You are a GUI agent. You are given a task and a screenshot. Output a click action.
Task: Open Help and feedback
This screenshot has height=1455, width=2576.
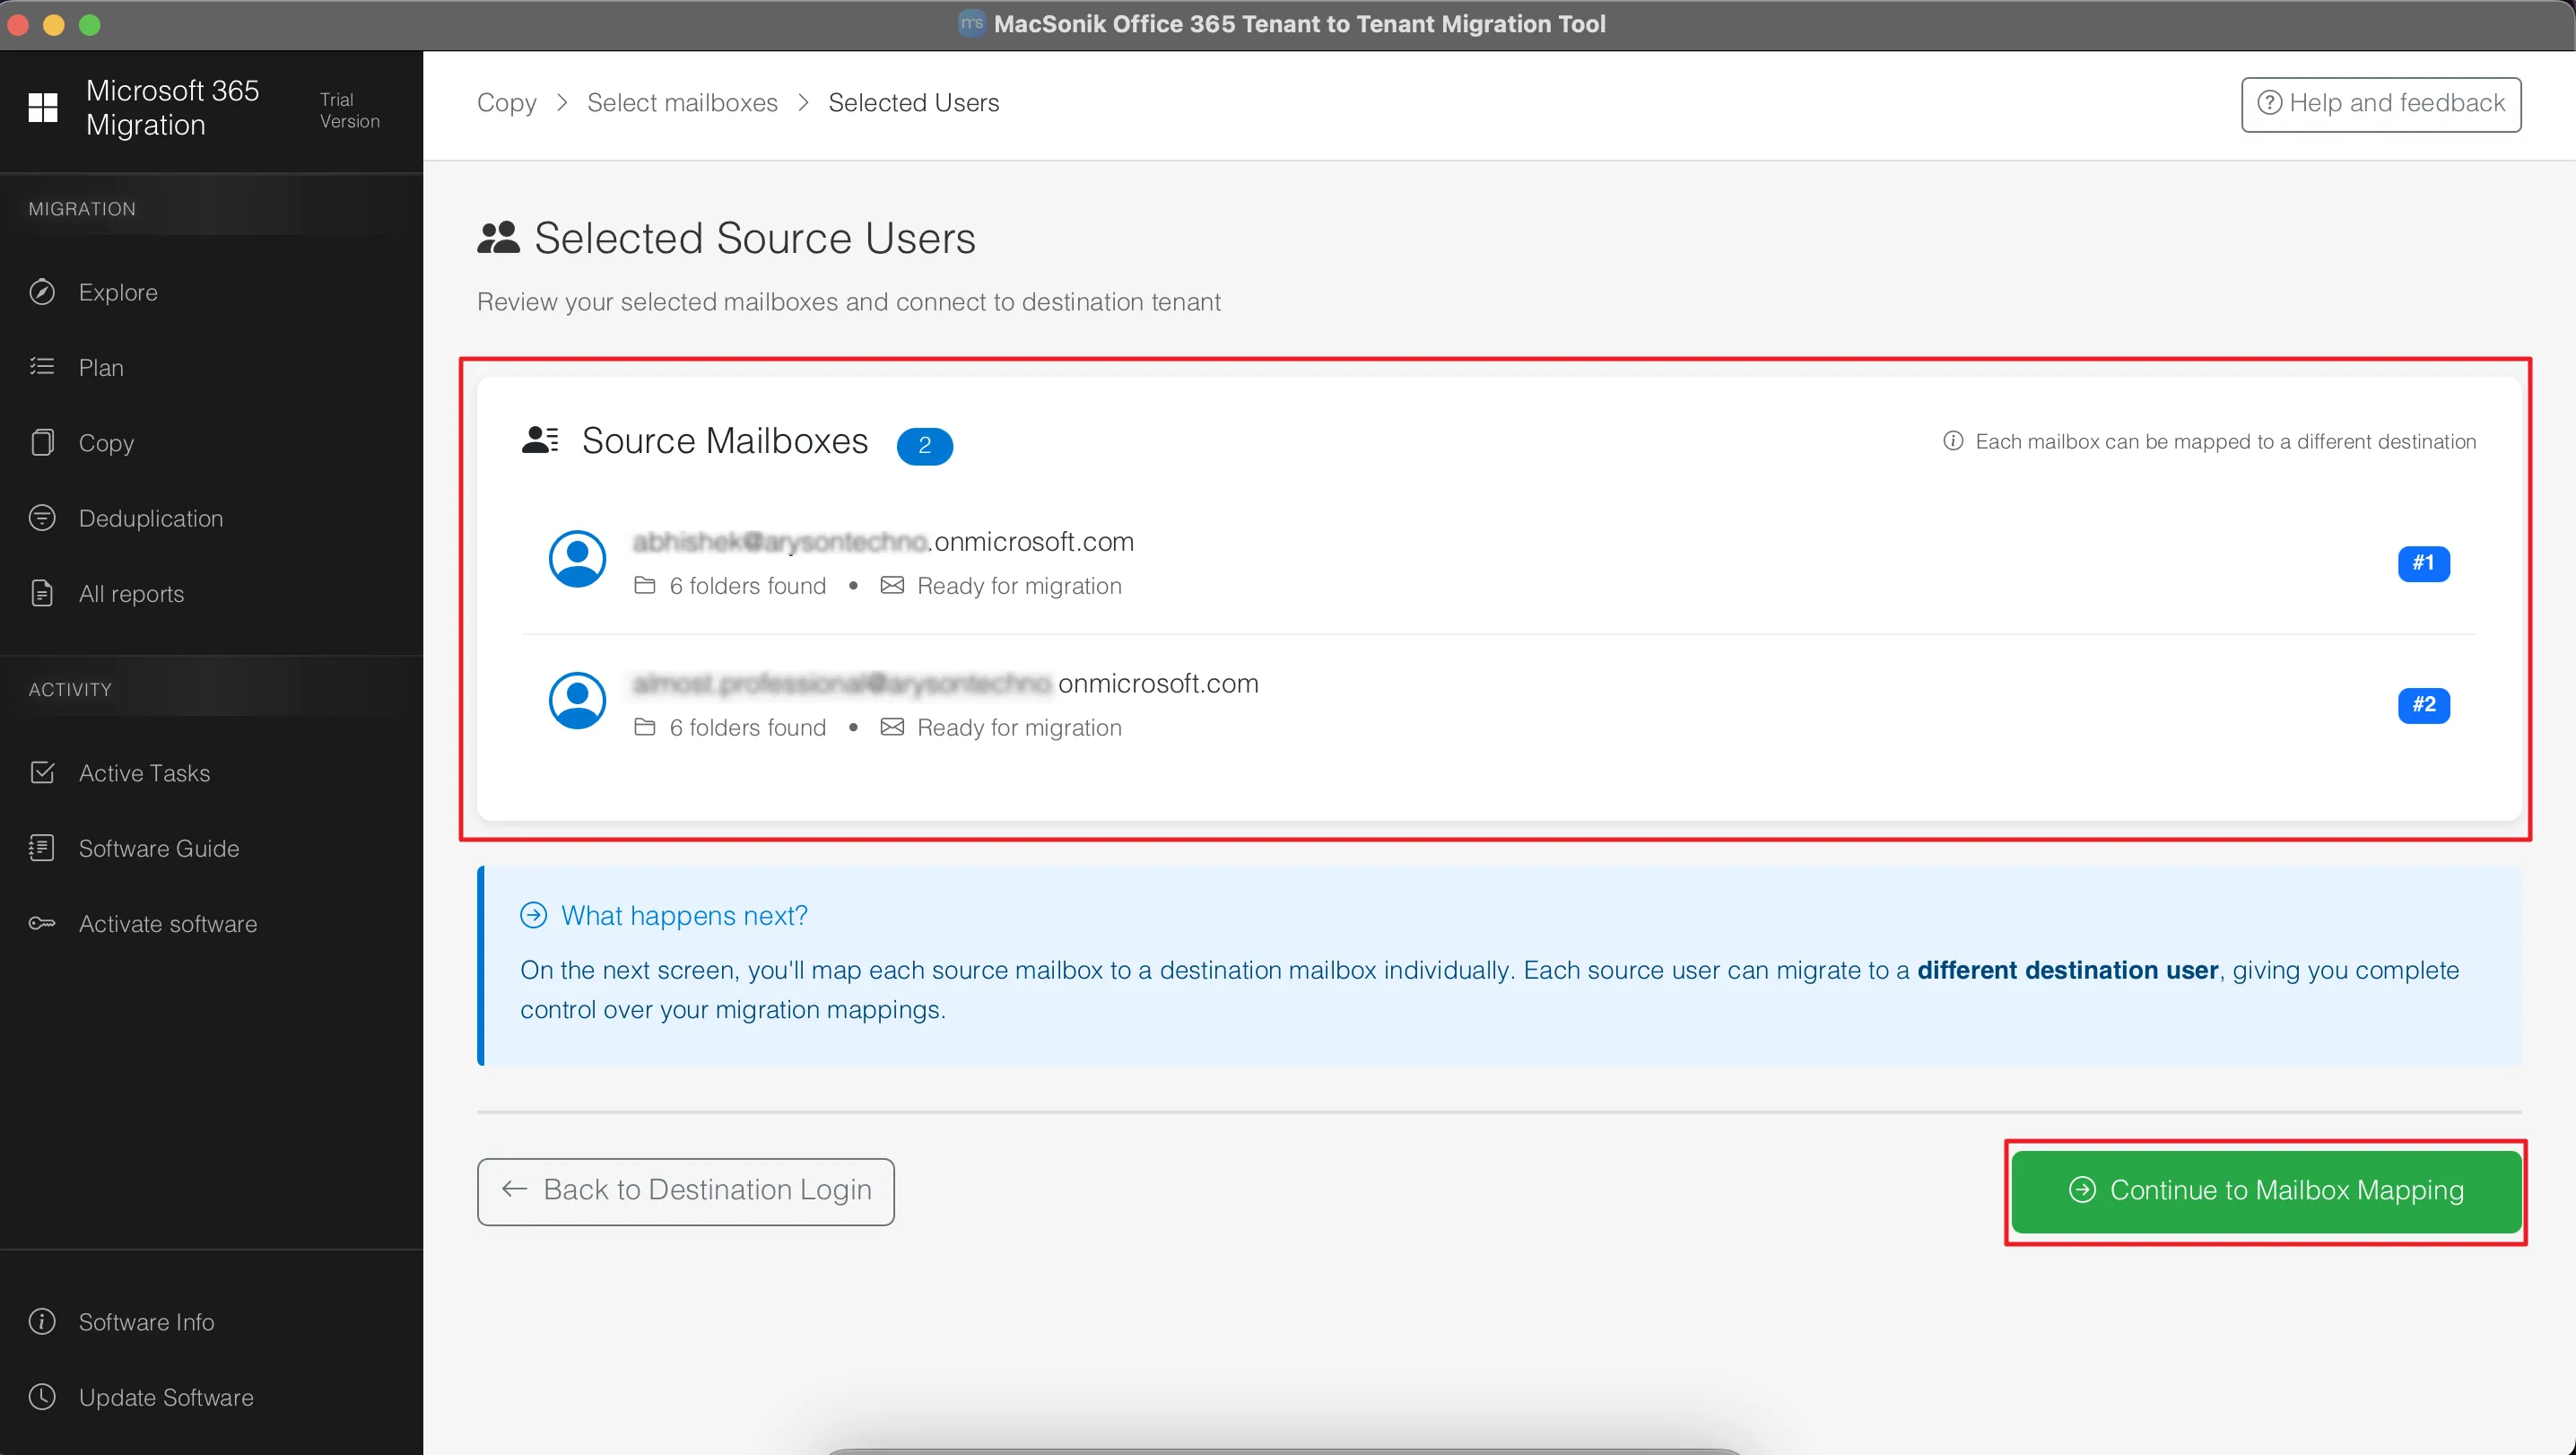coord(2381,104)
